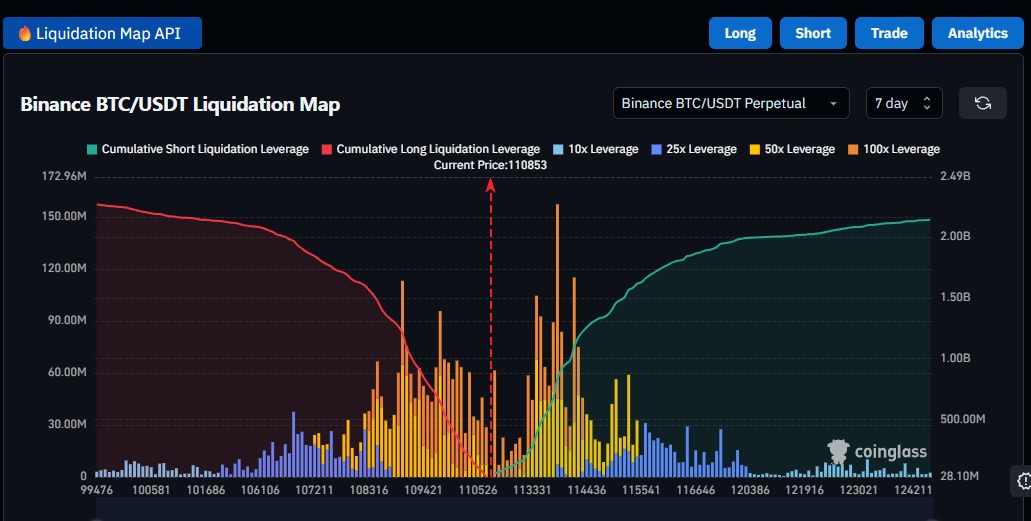Click the 109421 x-axis price label

[x=423, y=490]
